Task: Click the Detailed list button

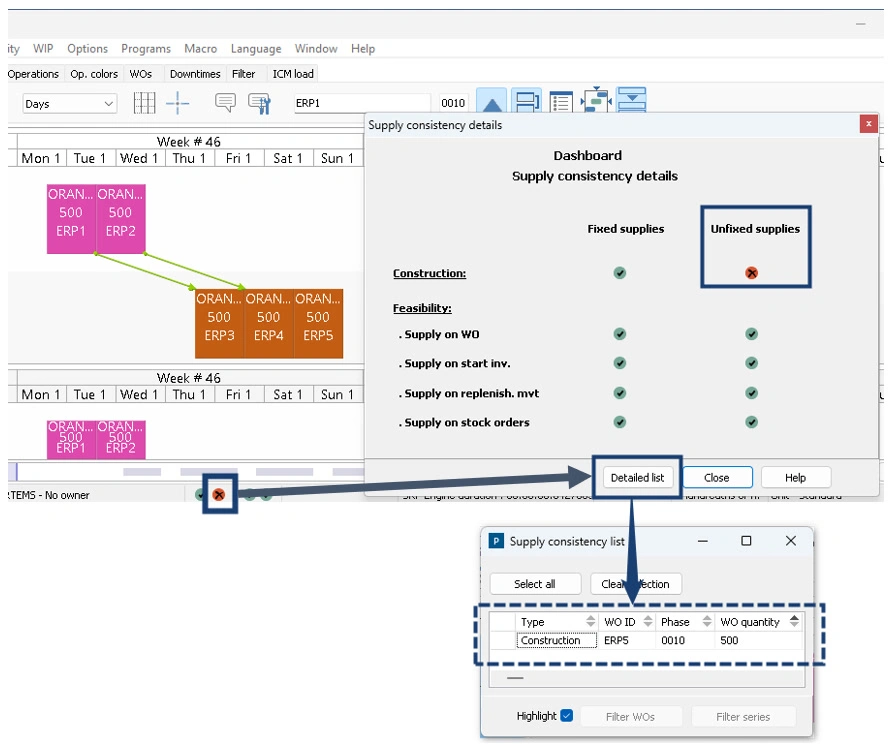Action: coord(637,477)
